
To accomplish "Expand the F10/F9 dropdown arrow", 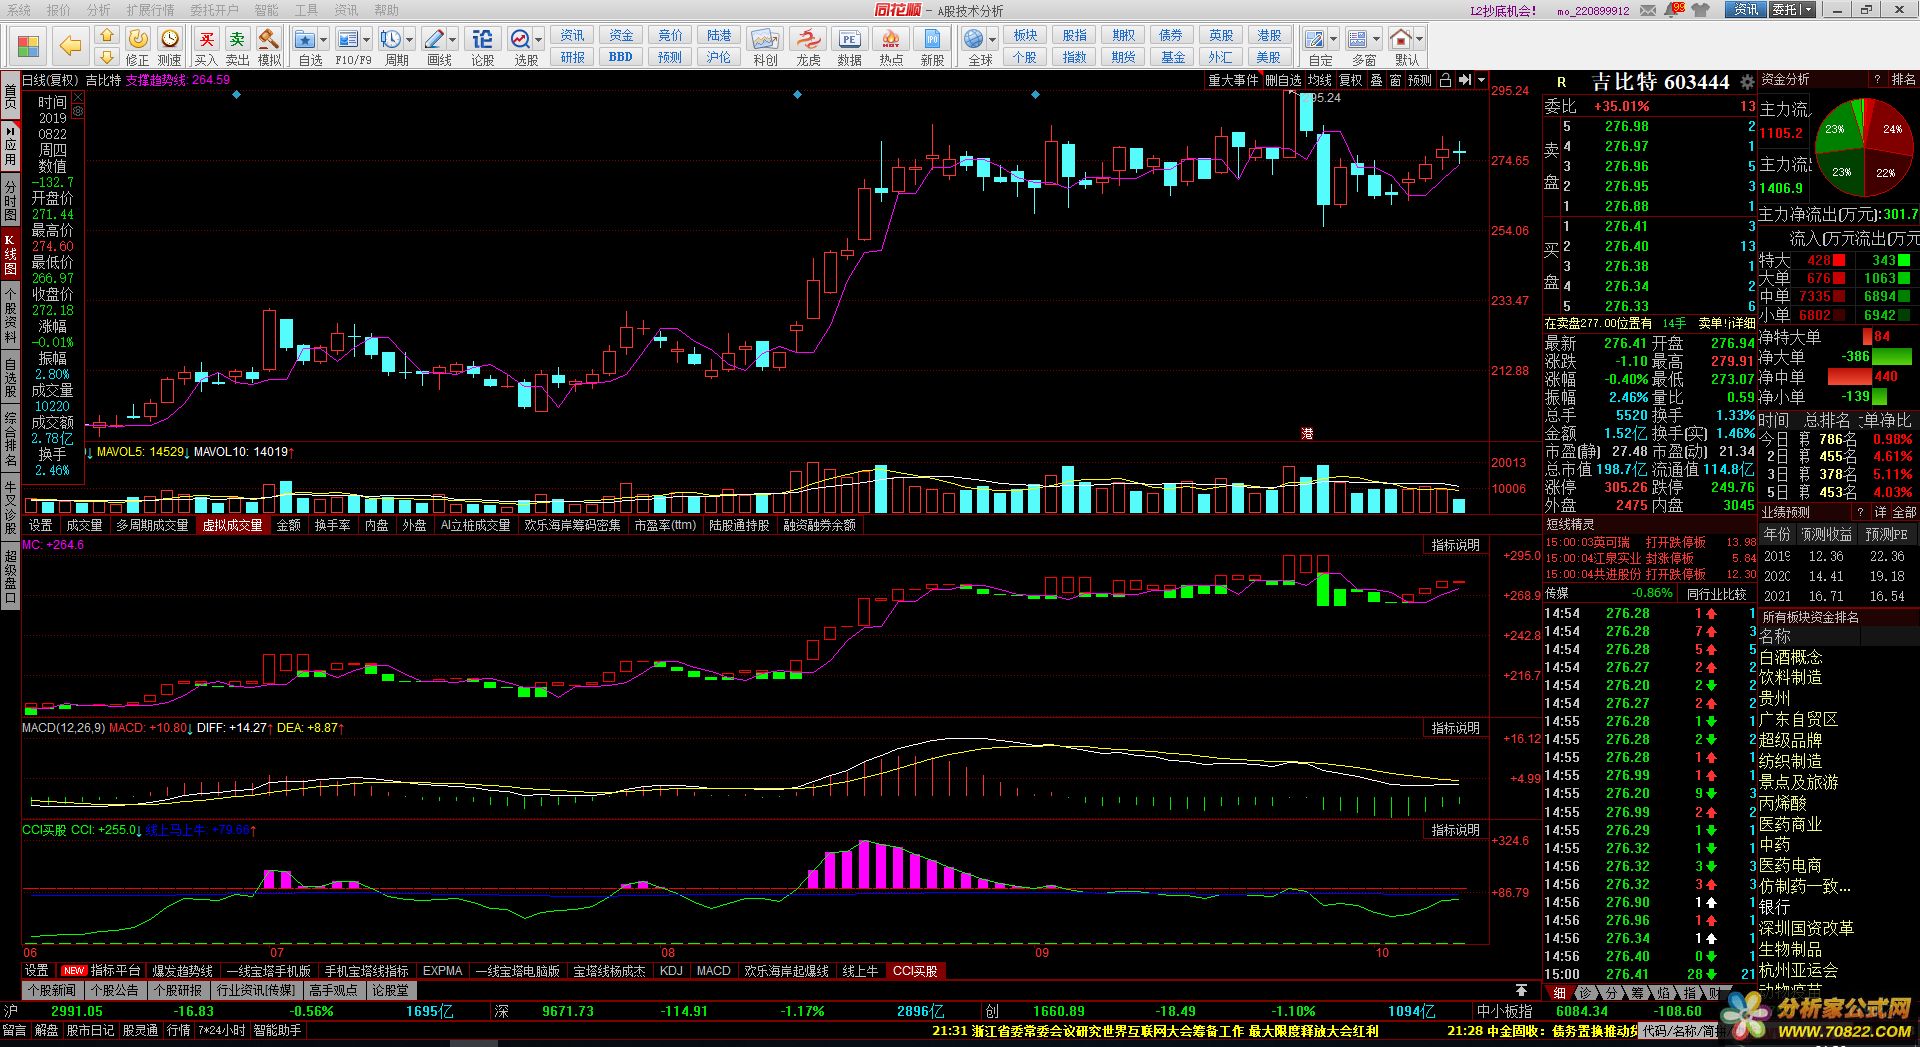I will (367, 40).
